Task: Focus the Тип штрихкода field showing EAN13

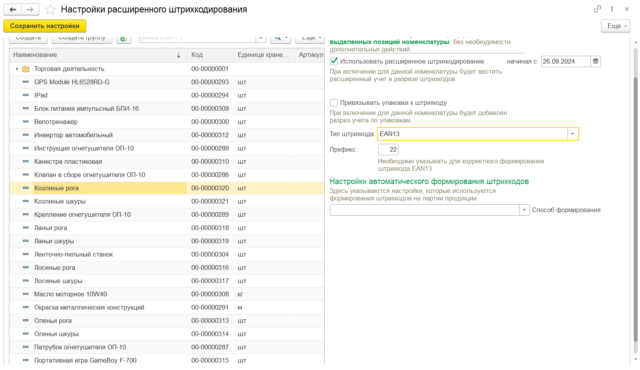Action: (472, 134)
